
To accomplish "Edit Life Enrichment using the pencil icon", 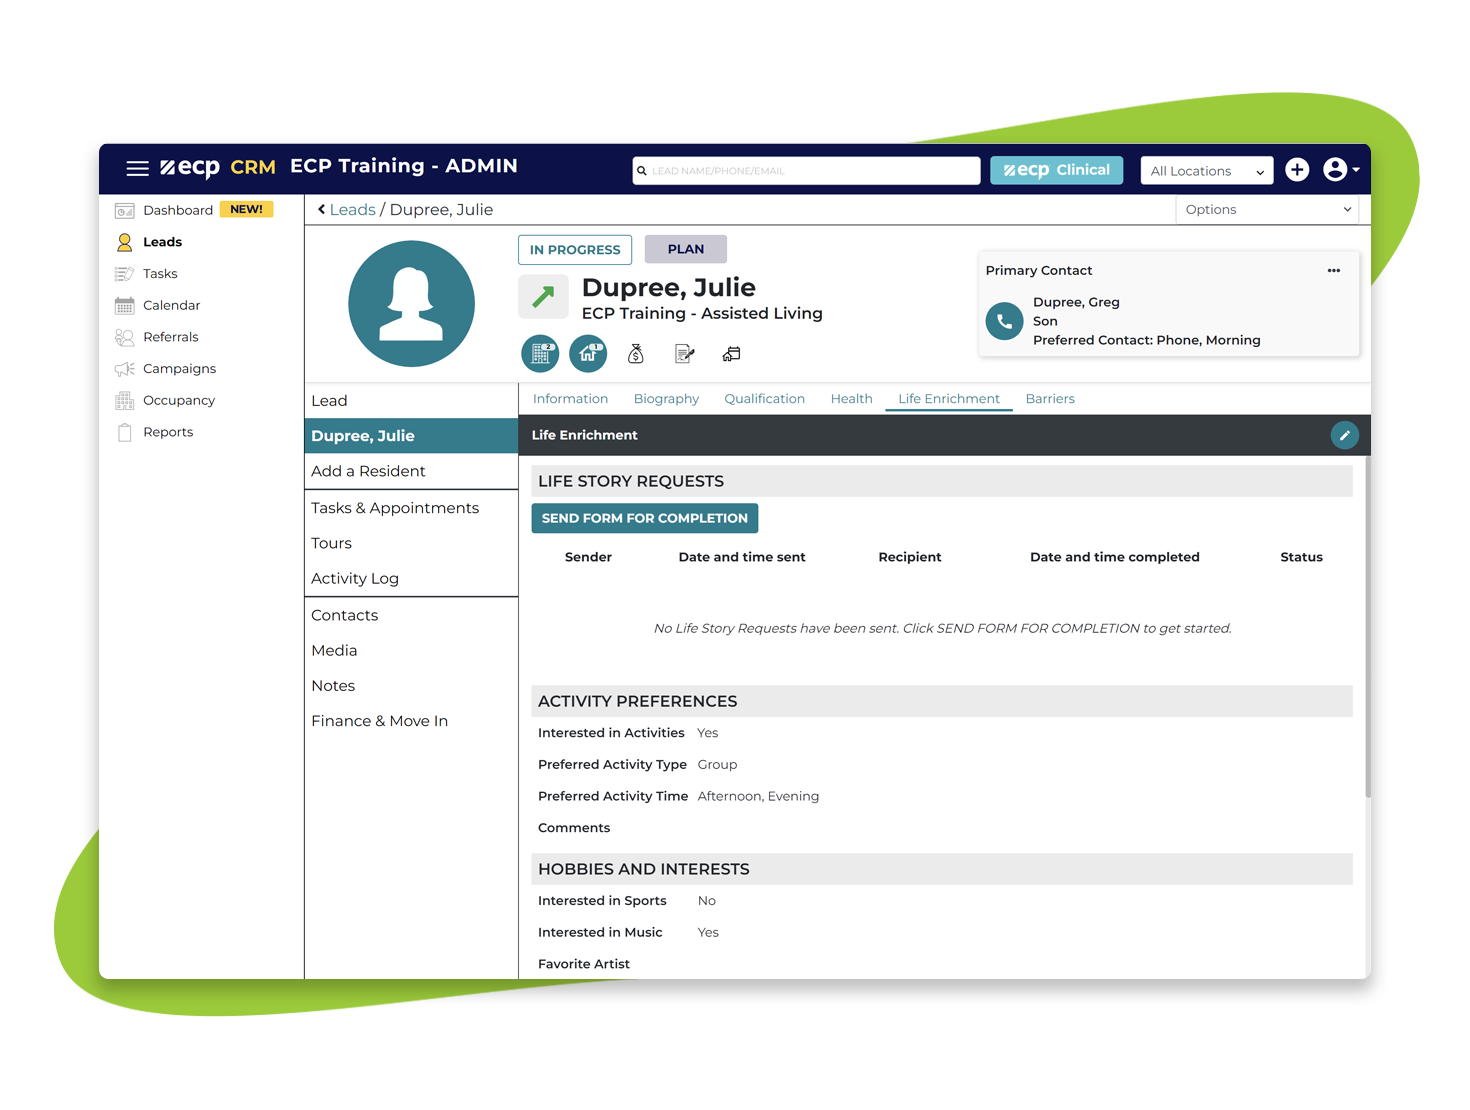I will [x=1345, y=435].
